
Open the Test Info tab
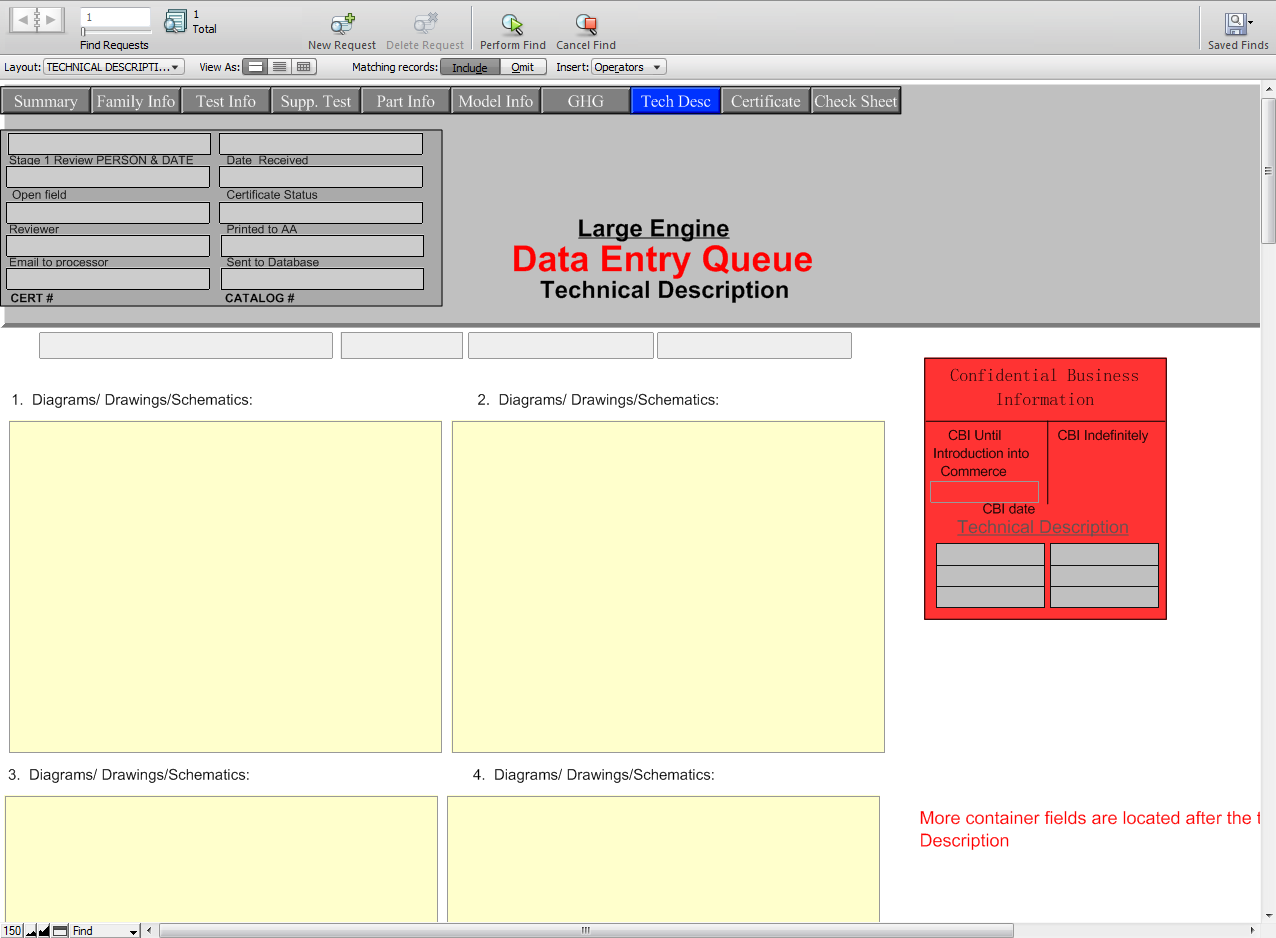pos(226,101)
